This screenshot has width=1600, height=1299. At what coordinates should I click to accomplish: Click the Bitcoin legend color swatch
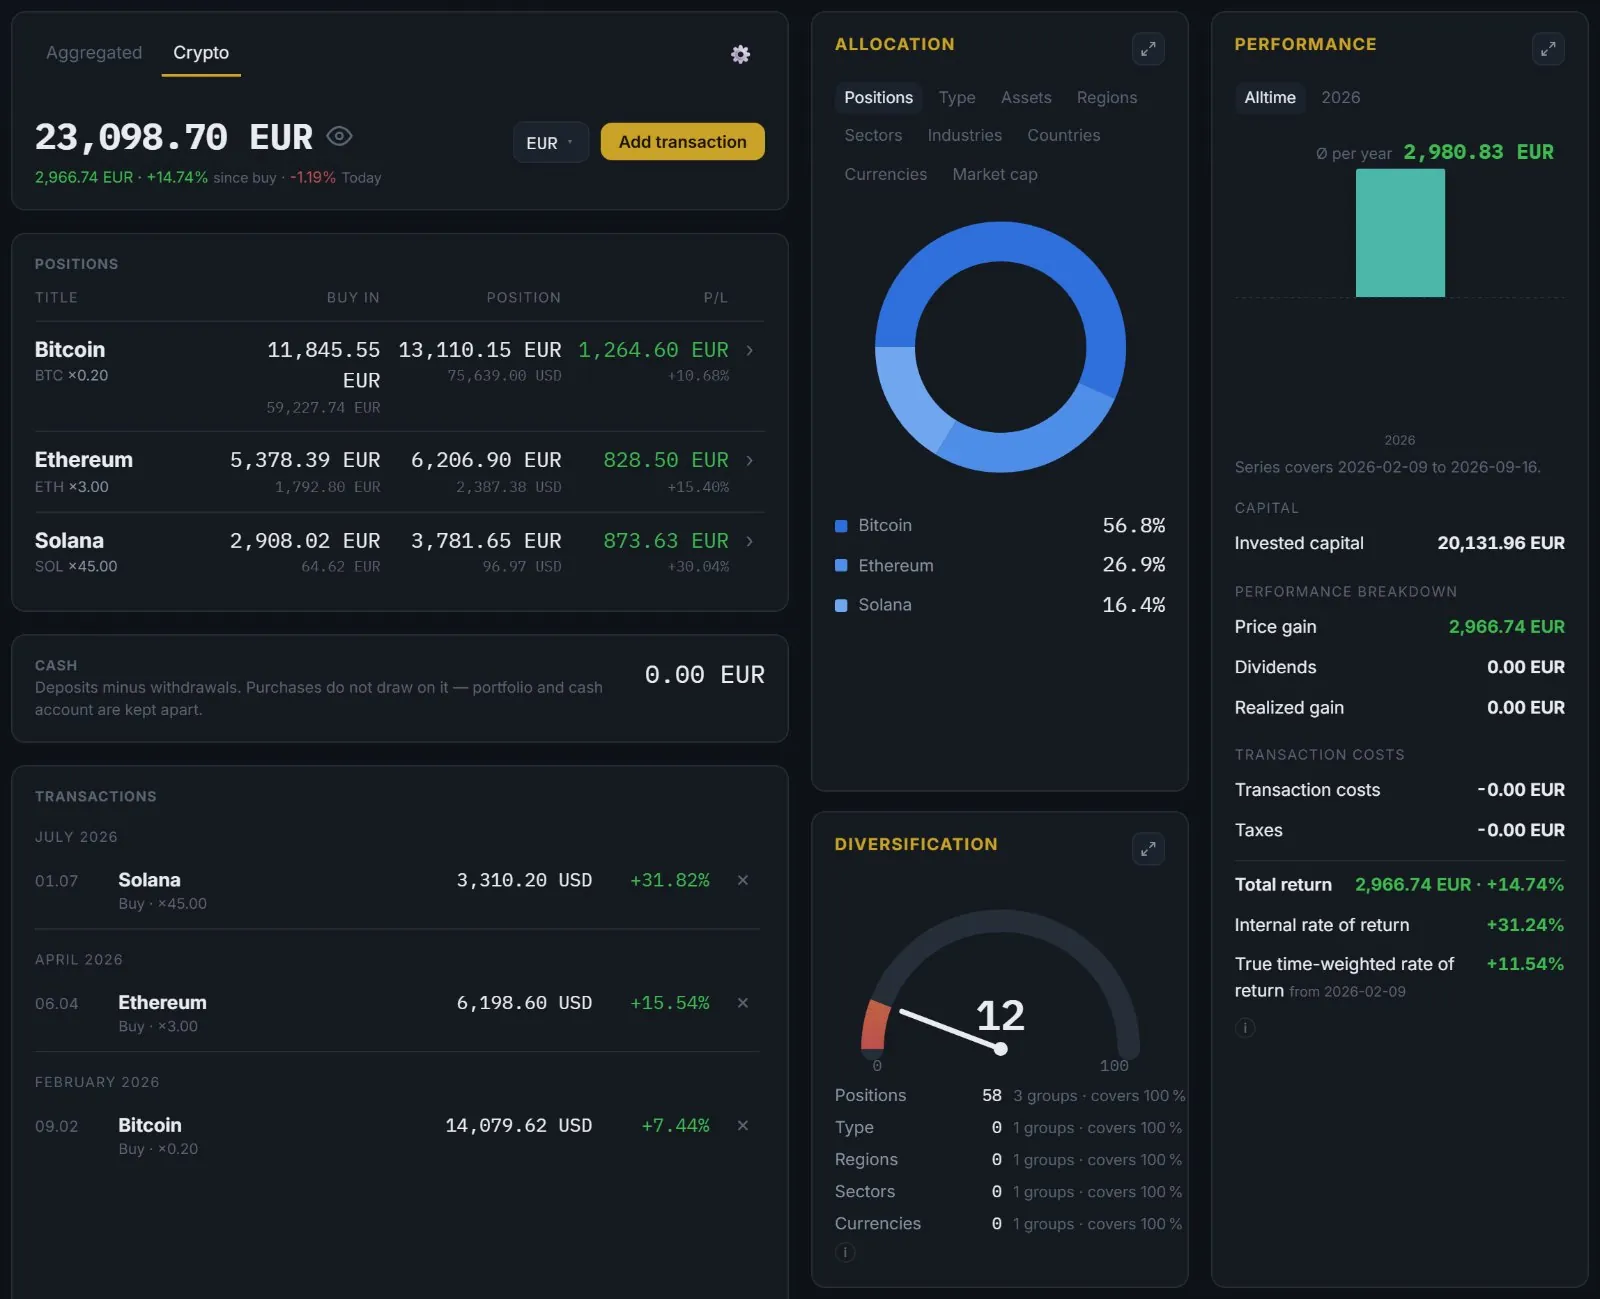[841, 526]
